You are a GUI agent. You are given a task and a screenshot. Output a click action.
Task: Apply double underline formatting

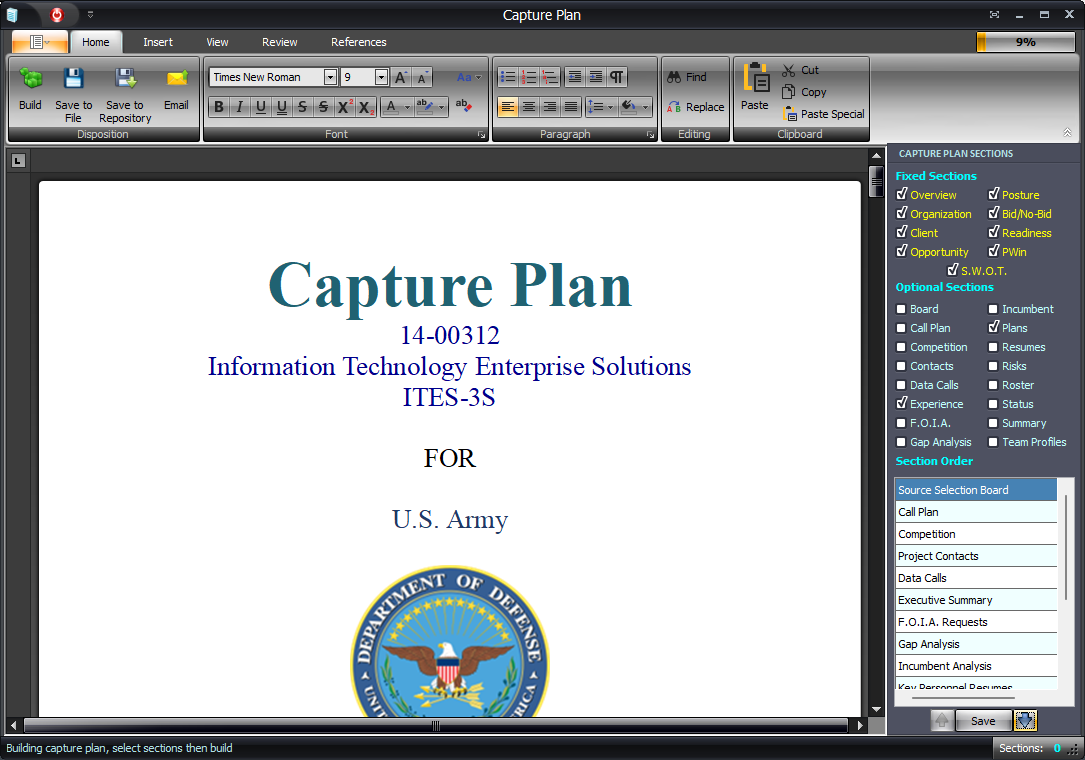point(282,107)
